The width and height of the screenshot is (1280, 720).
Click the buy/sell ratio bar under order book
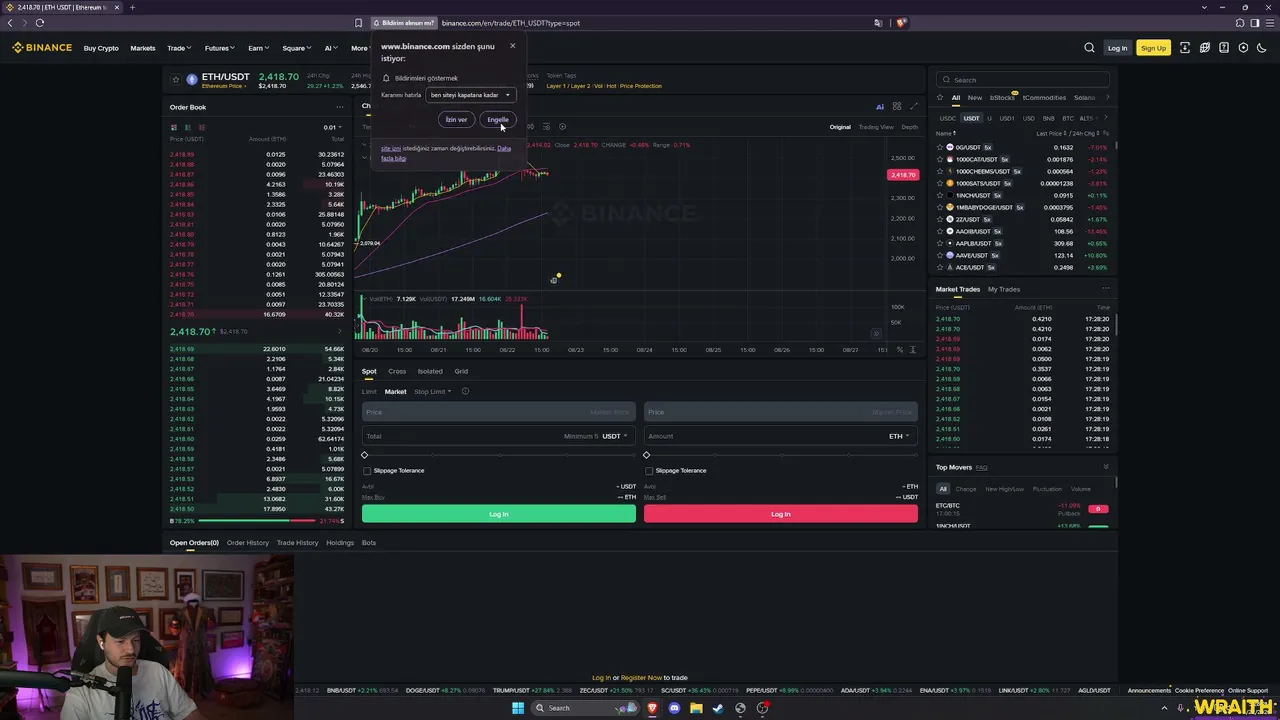click(x=257, y=521)
